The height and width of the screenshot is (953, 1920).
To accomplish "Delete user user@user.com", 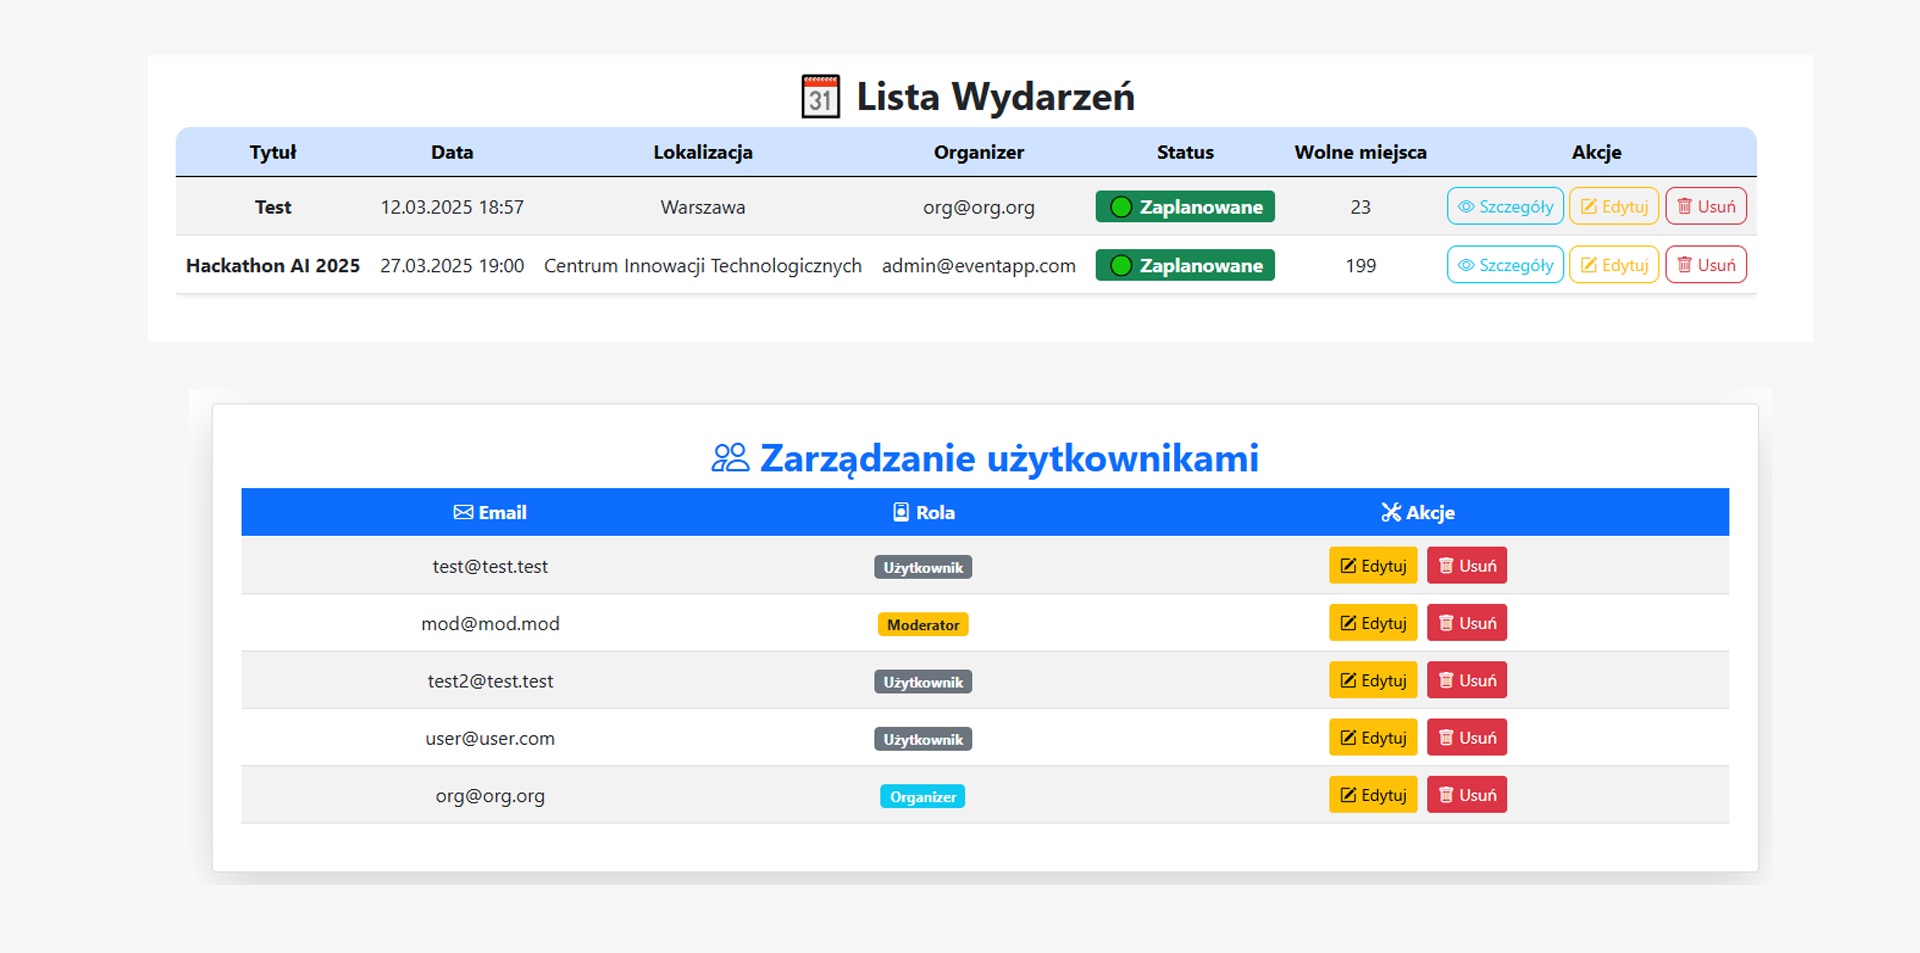I will (x=1467, y=737).
